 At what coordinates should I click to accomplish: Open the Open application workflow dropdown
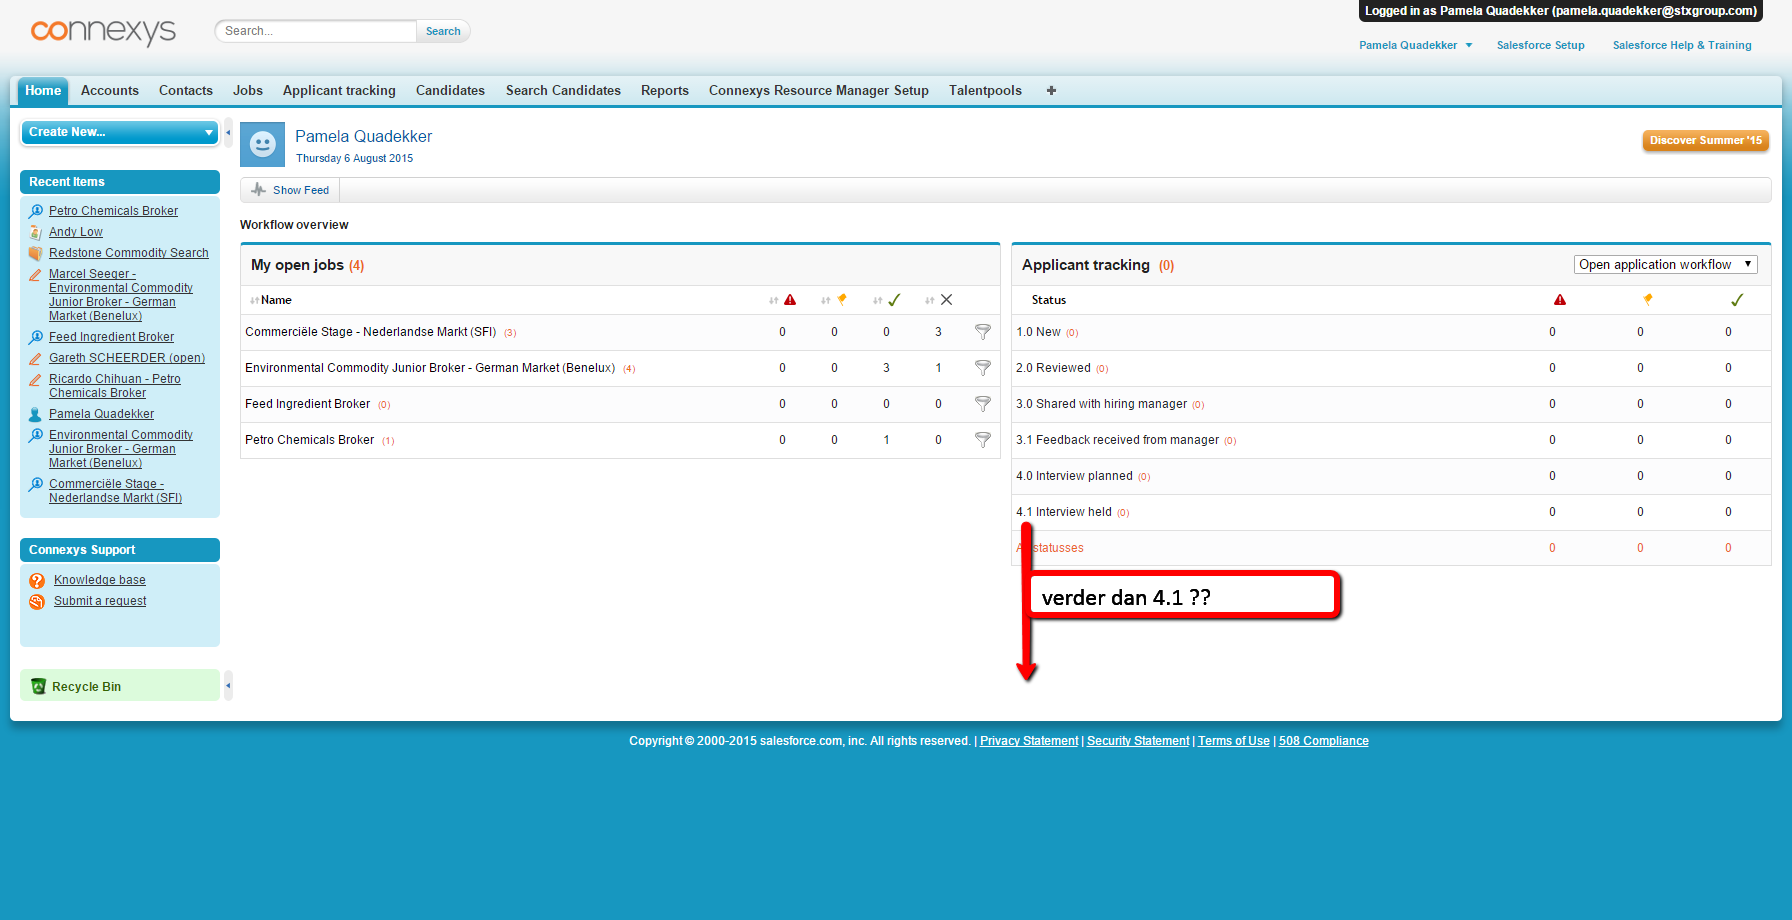point(1665,265)
